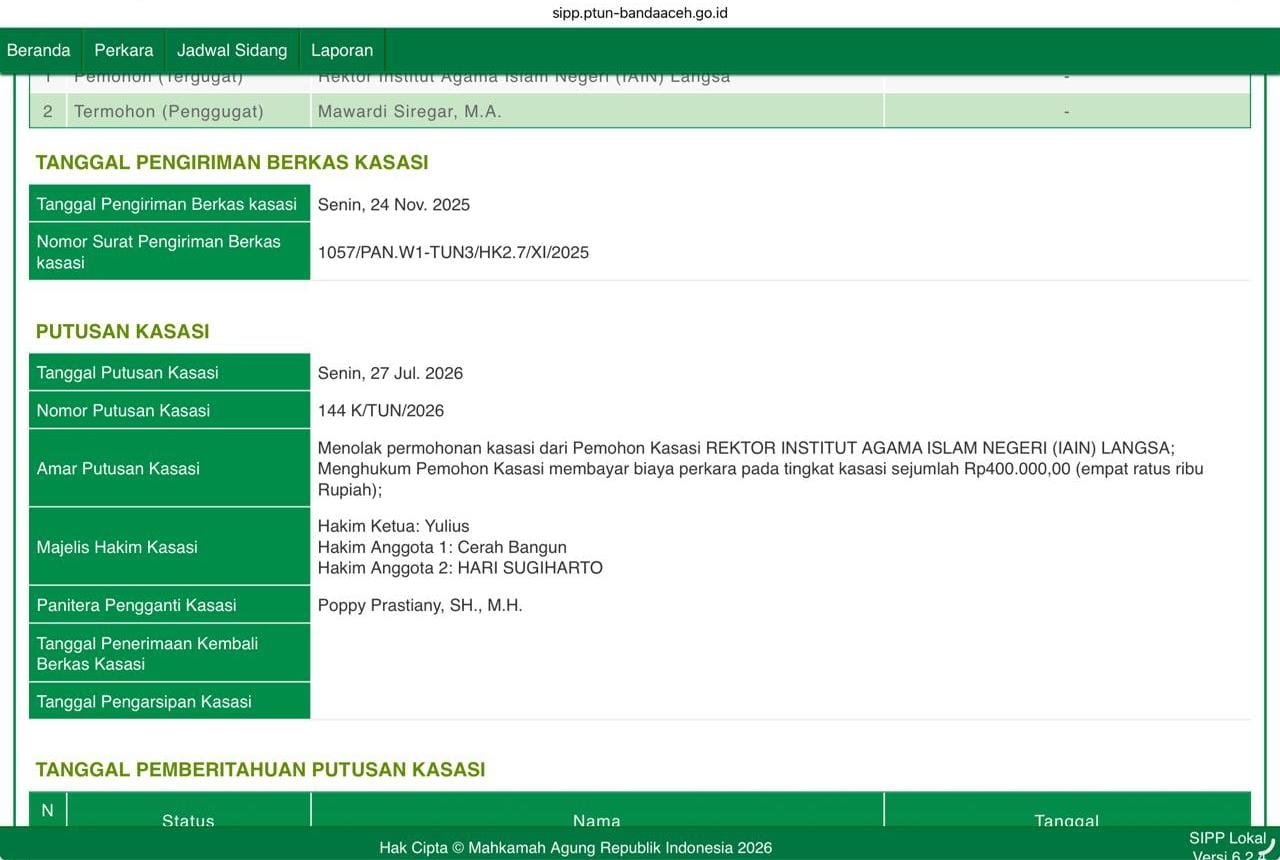Select the 'Majelis Hakim Kasasi' label

pyautogui.click(x=169, y=547)
